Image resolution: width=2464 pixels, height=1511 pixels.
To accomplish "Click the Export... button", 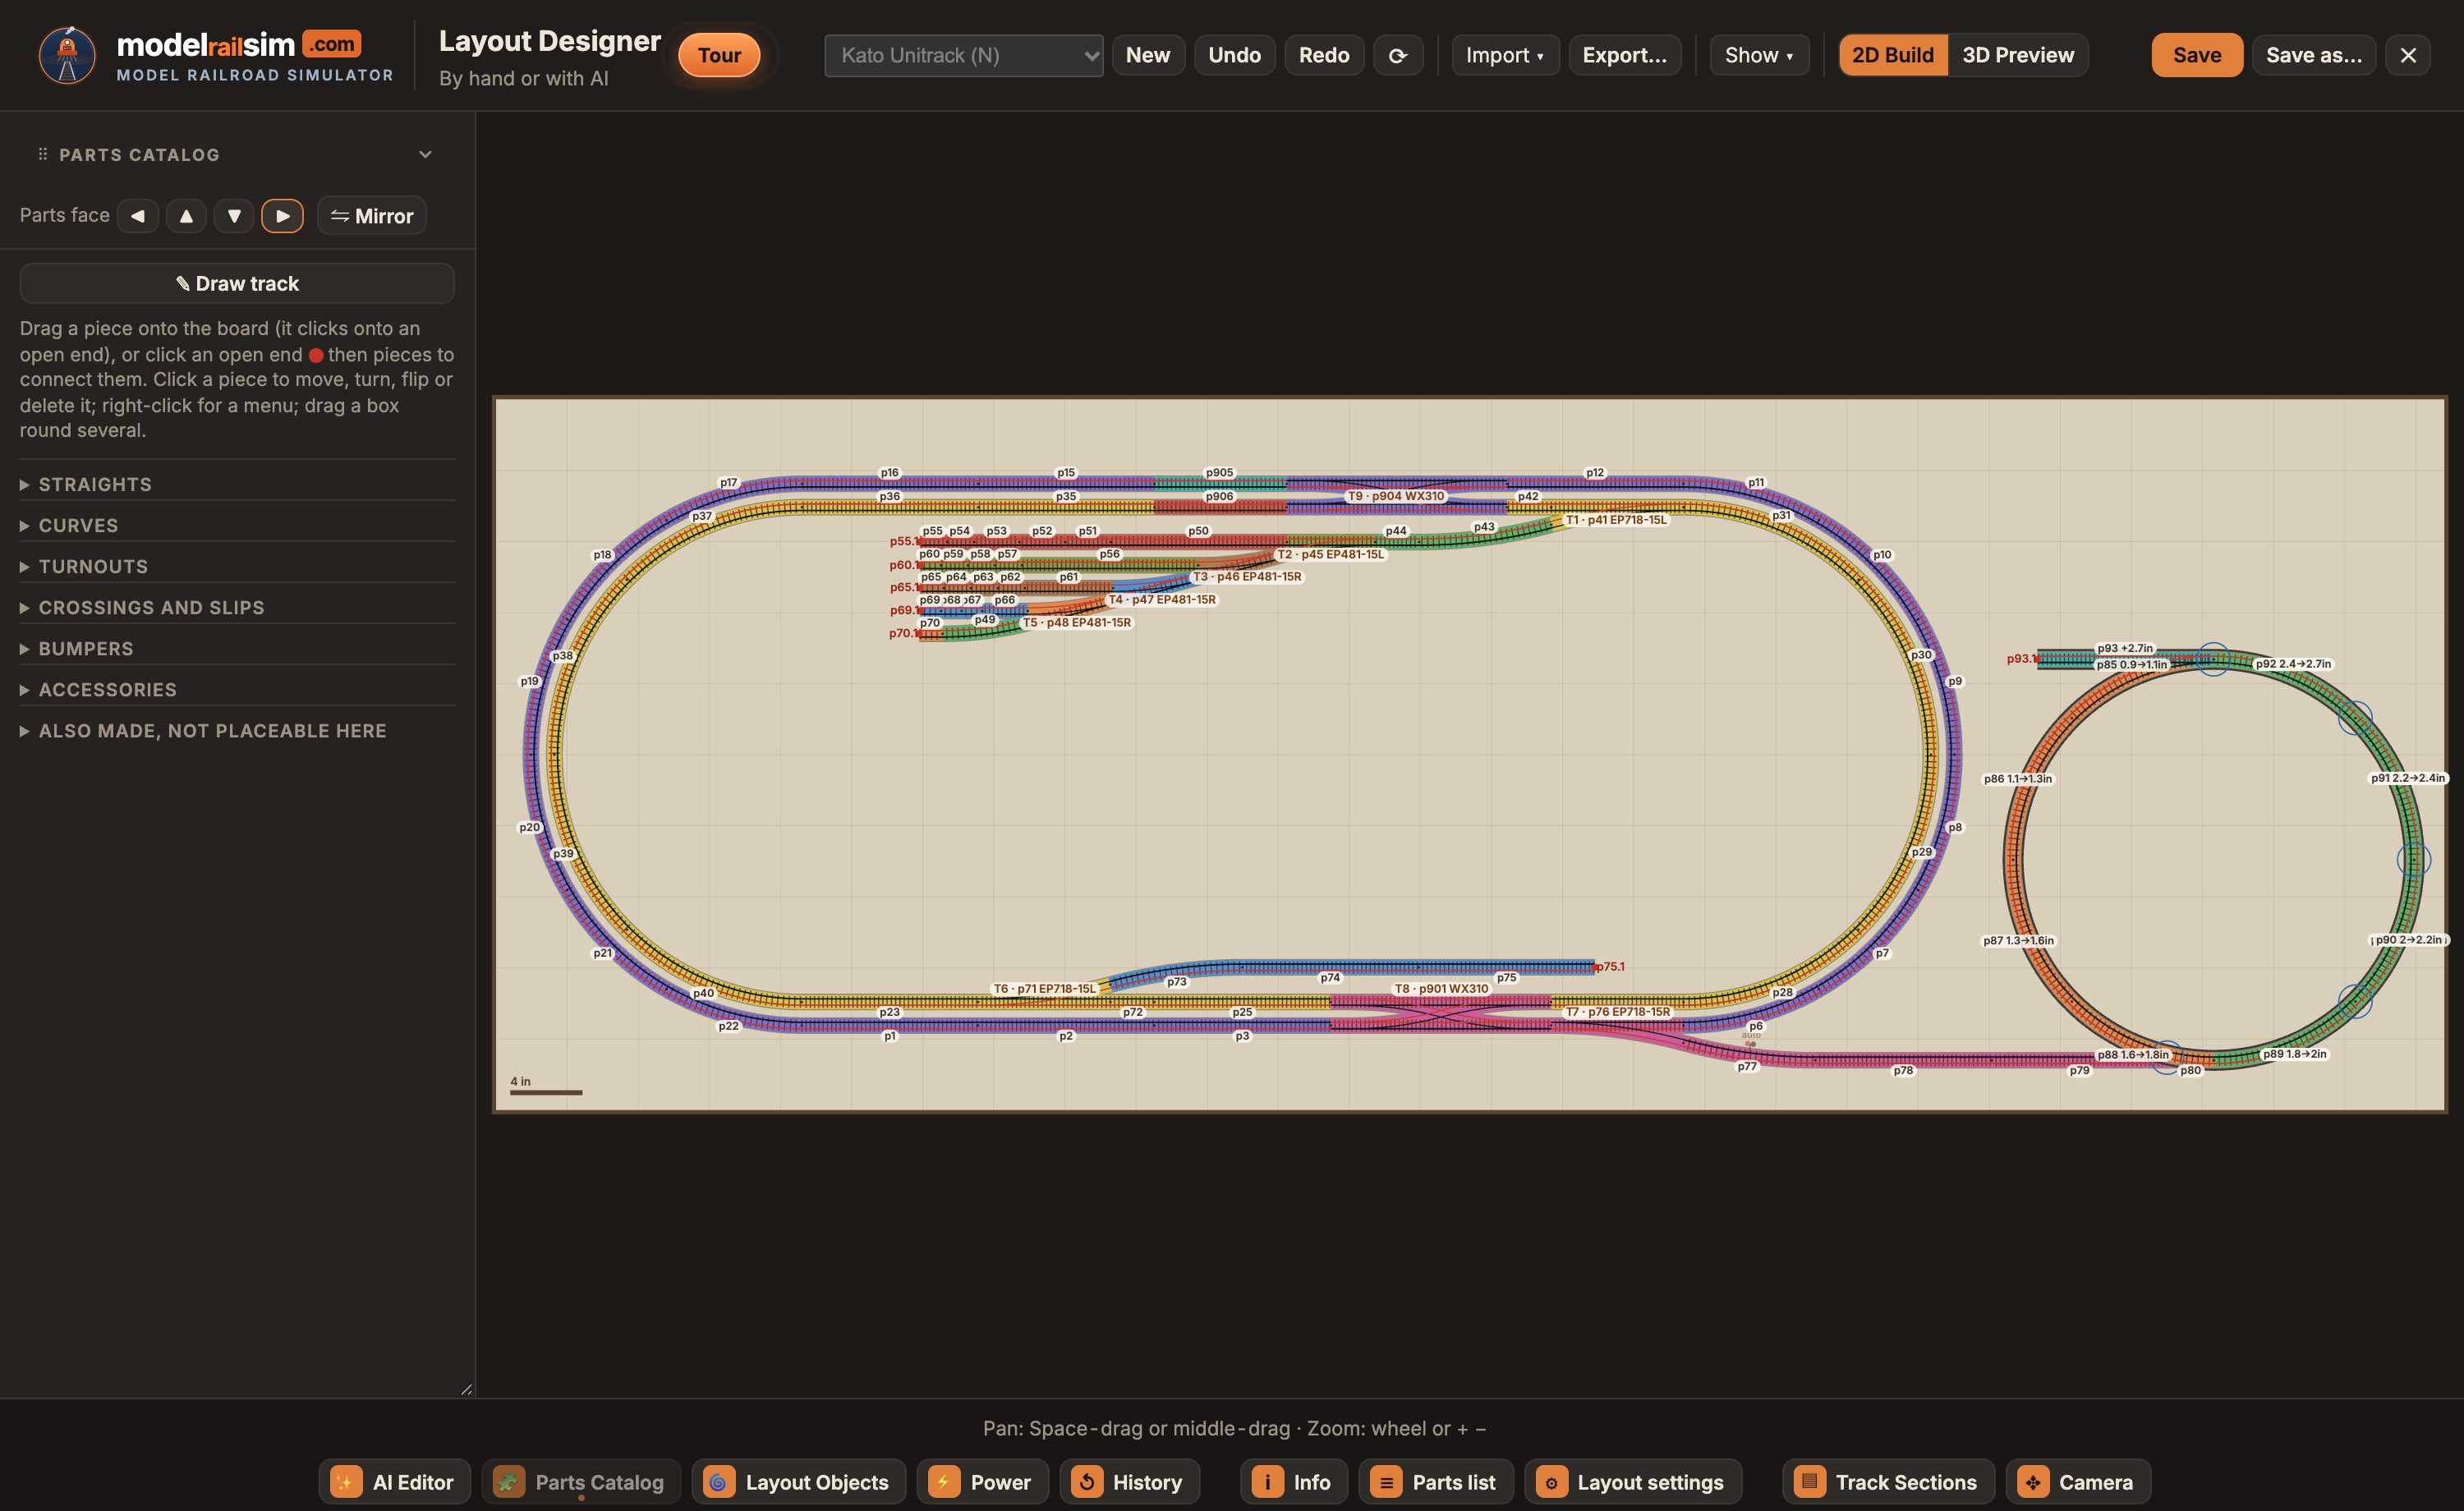I will tap(1625, 55).
